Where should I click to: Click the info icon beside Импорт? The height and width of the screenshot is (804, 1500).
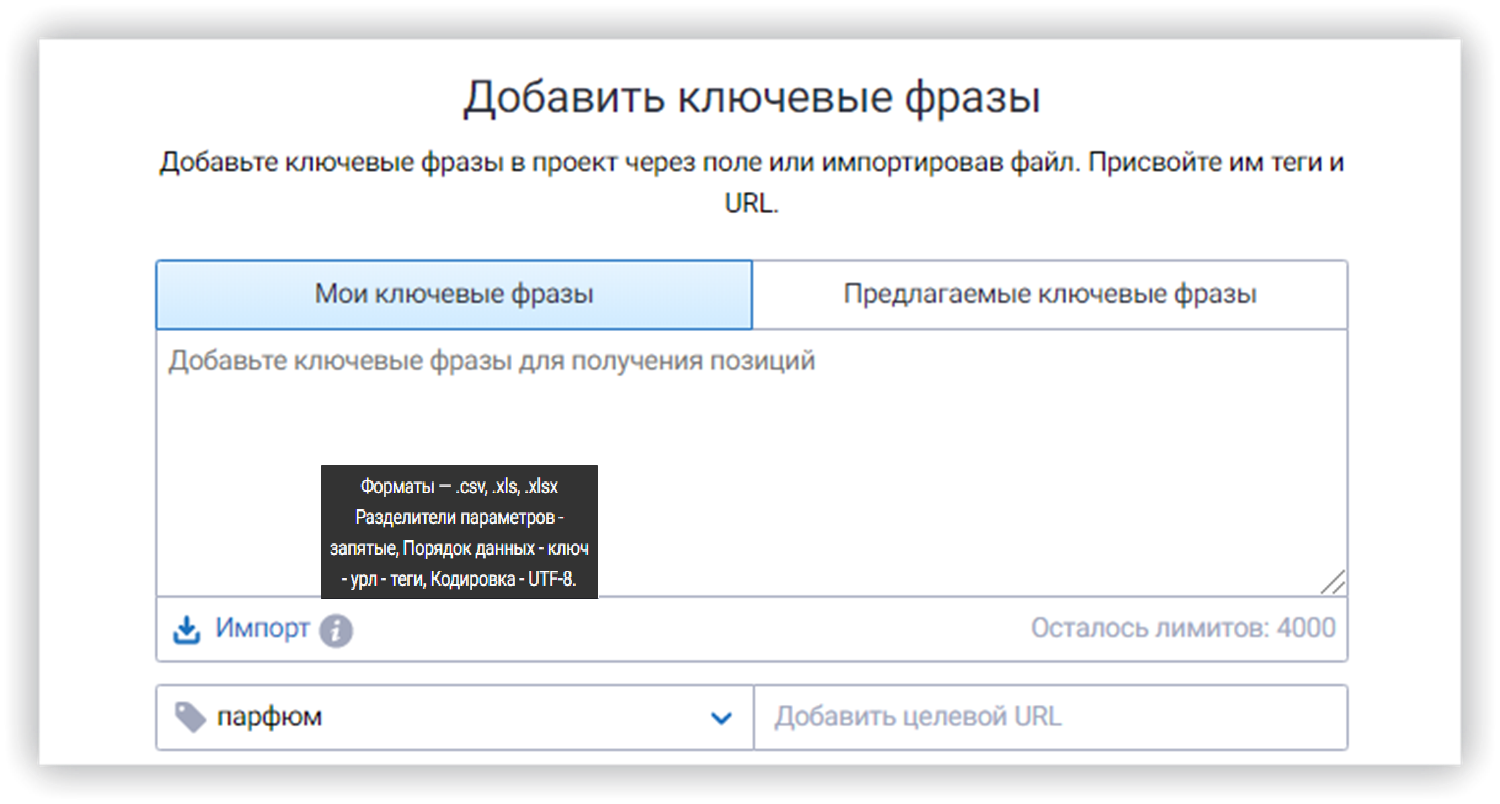pos(336,631)
